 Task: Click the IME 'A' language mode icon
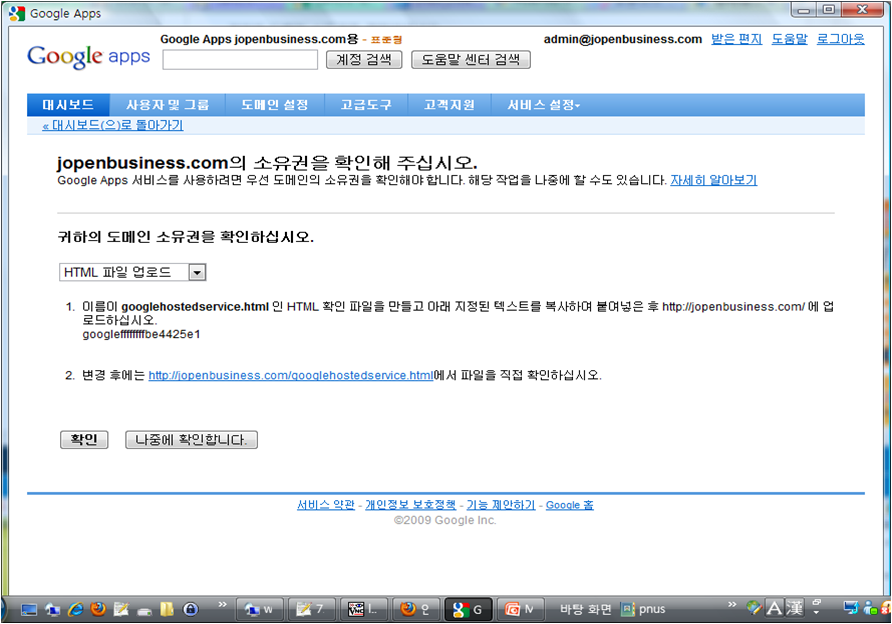tap(774, 609)
